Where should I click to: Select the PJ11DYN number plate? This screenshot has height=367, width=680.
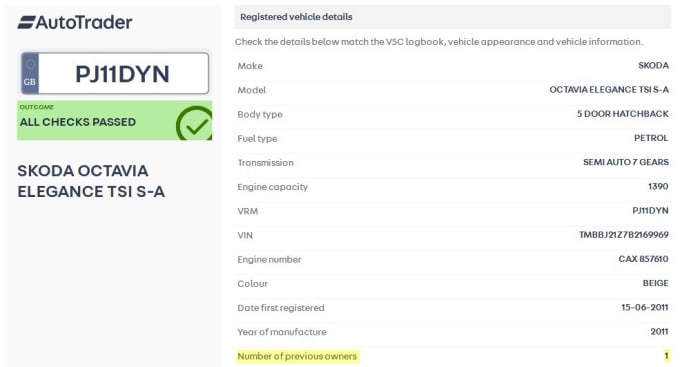click(115, 73)
